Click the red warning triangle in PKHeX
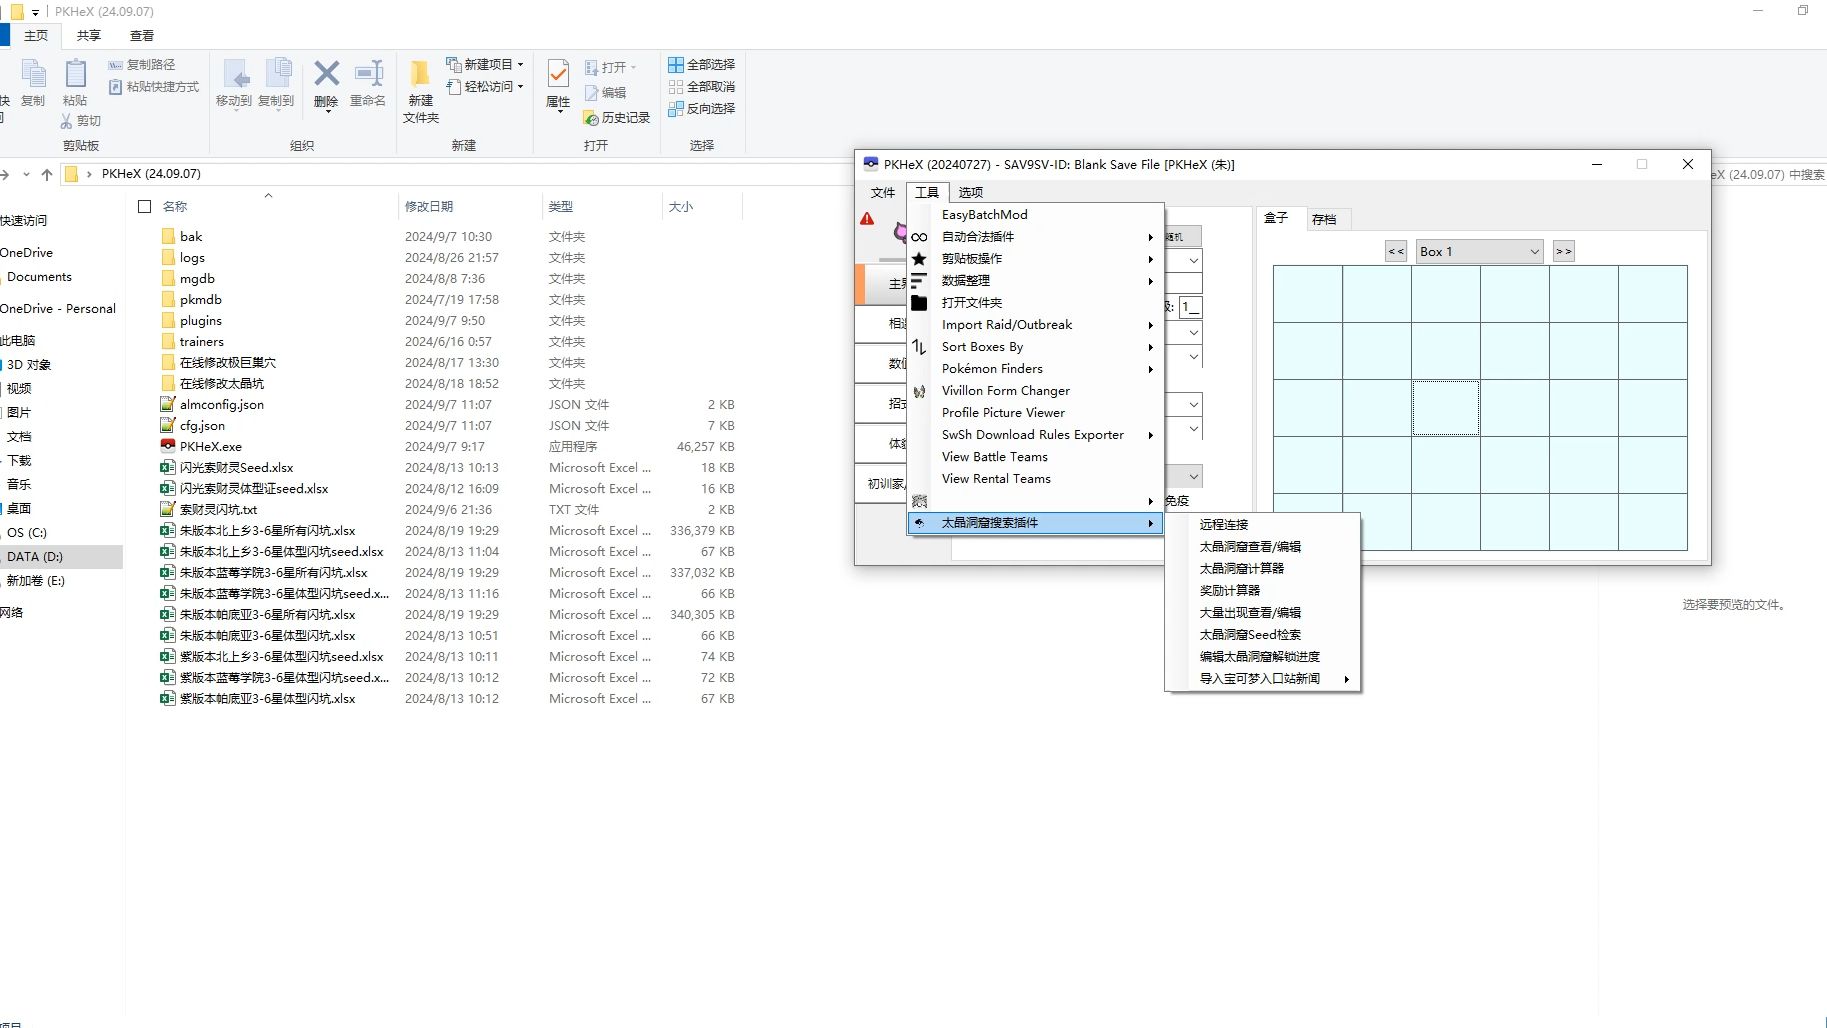The height and width of the screenshot is (1028, 1827). (867, 219)
